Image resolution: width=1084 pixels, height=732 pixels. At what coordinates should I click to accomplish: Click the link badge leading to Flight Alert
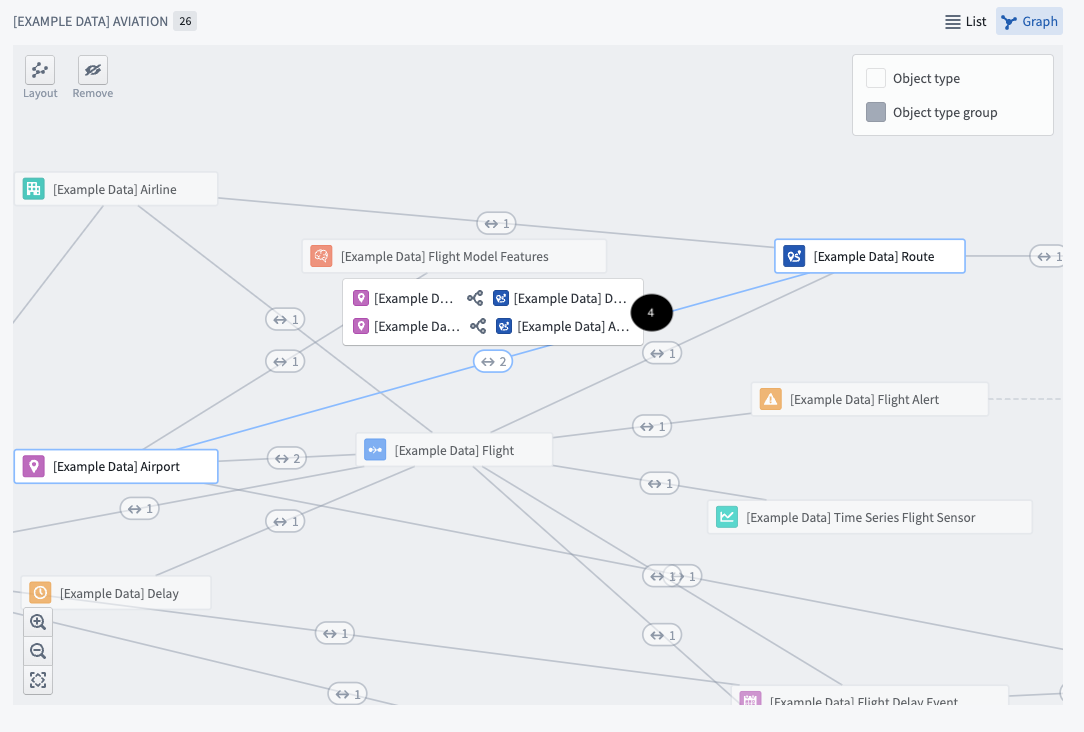coord(652,426)
